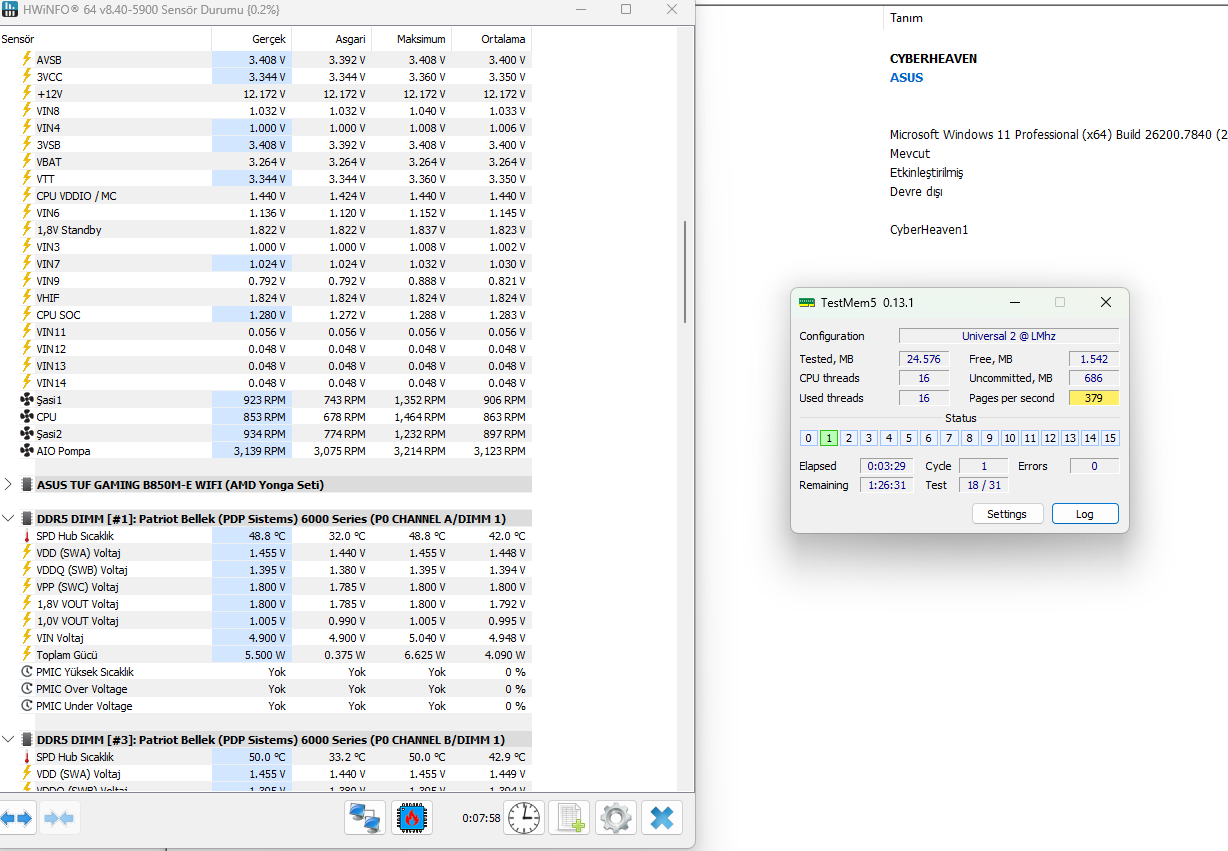Click the Şasi1 fan icon
The width and height of the screenshot is (1228, 851).
[27, 400]
